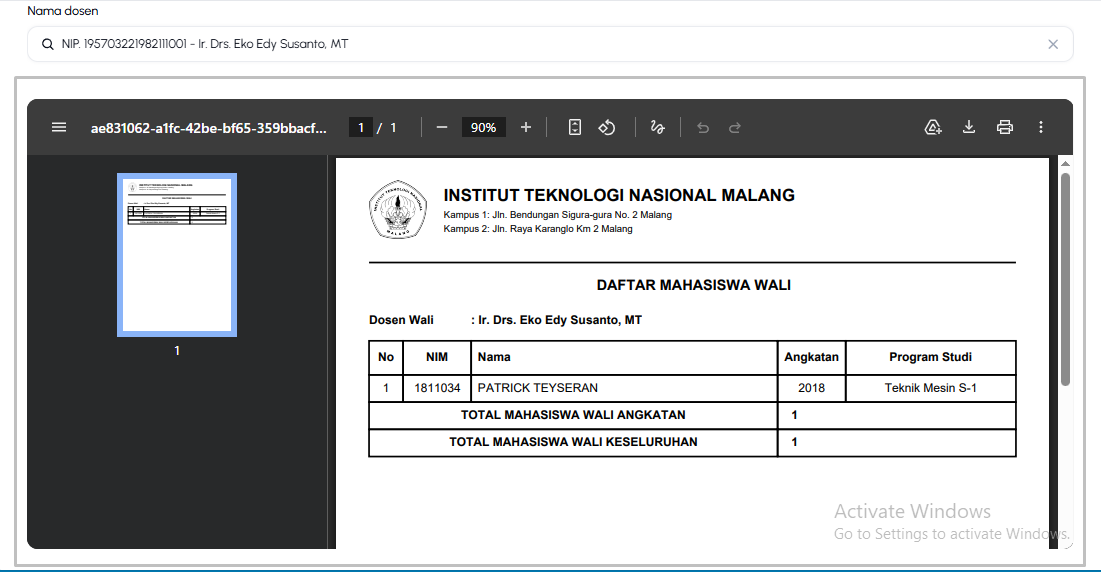Image resolution: width=1101 pixels, height=572 pixels.
Task: Select the page 1 thumbnail
Action: (x=177, y=255)
